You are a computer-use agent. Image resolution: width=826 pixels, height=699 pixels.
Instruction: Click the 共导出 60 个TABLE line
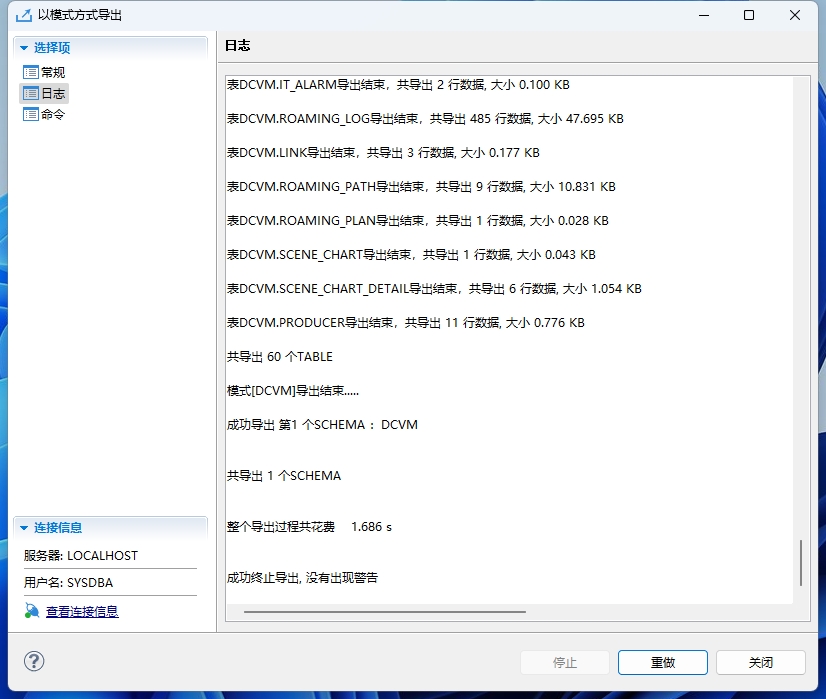tap(280, 357)
